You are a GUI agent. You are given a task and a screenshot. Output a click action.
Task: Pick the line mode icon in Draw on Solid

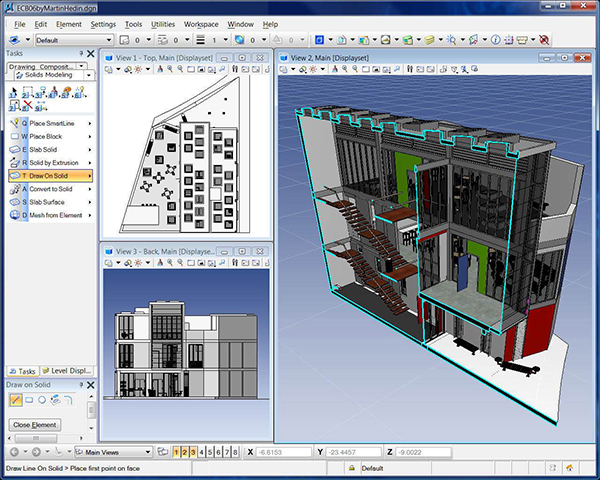click(x=16, y=400)
